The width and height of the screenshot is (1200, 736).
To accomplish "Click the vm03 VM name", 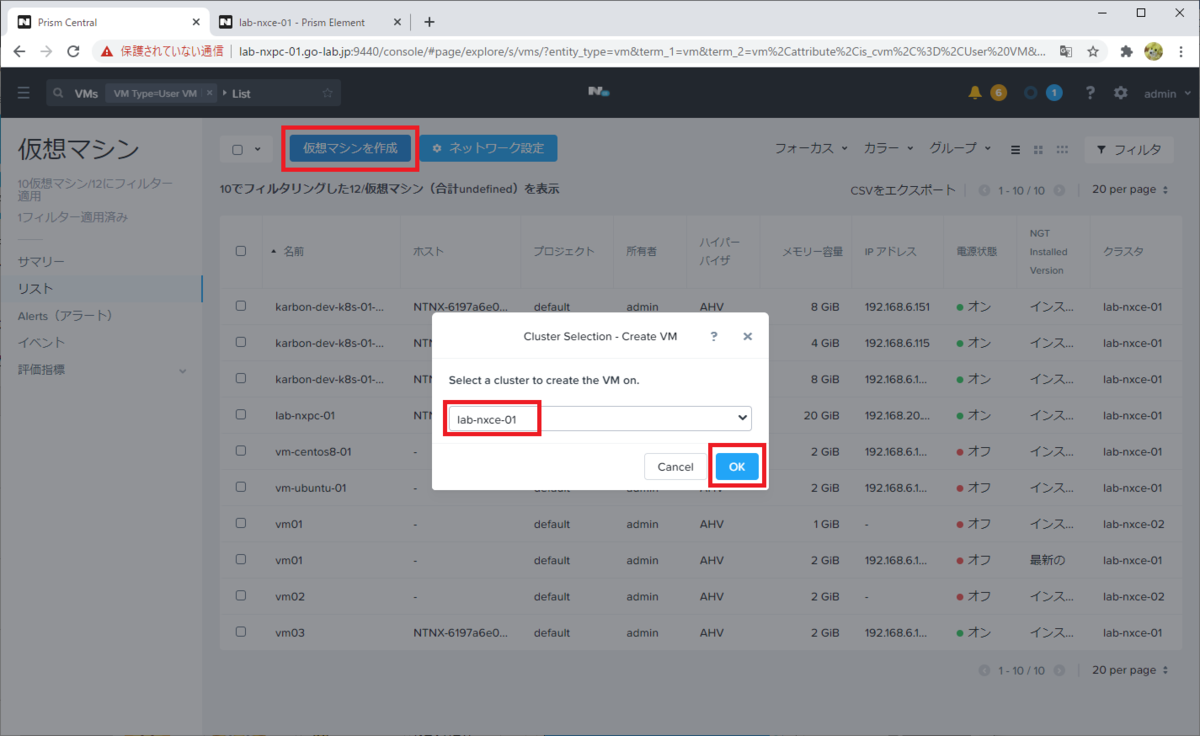I will [x=289, y=632].
